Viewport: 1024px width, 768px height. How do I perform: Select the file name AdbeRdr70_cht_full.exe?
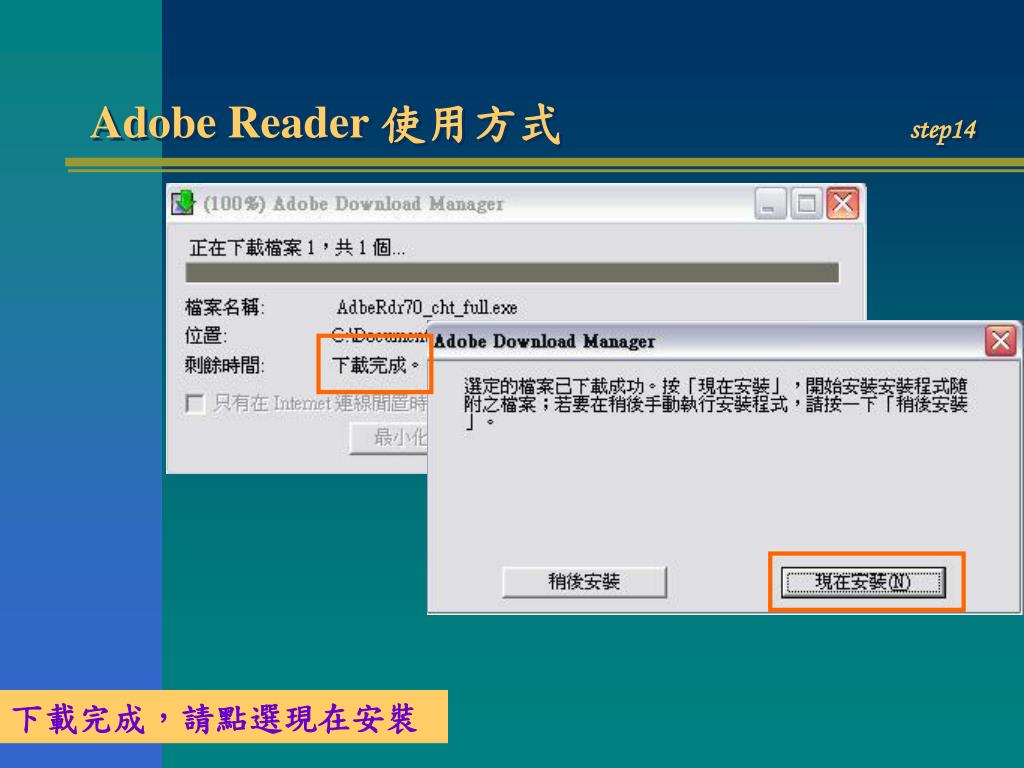(x=427, y=307)
